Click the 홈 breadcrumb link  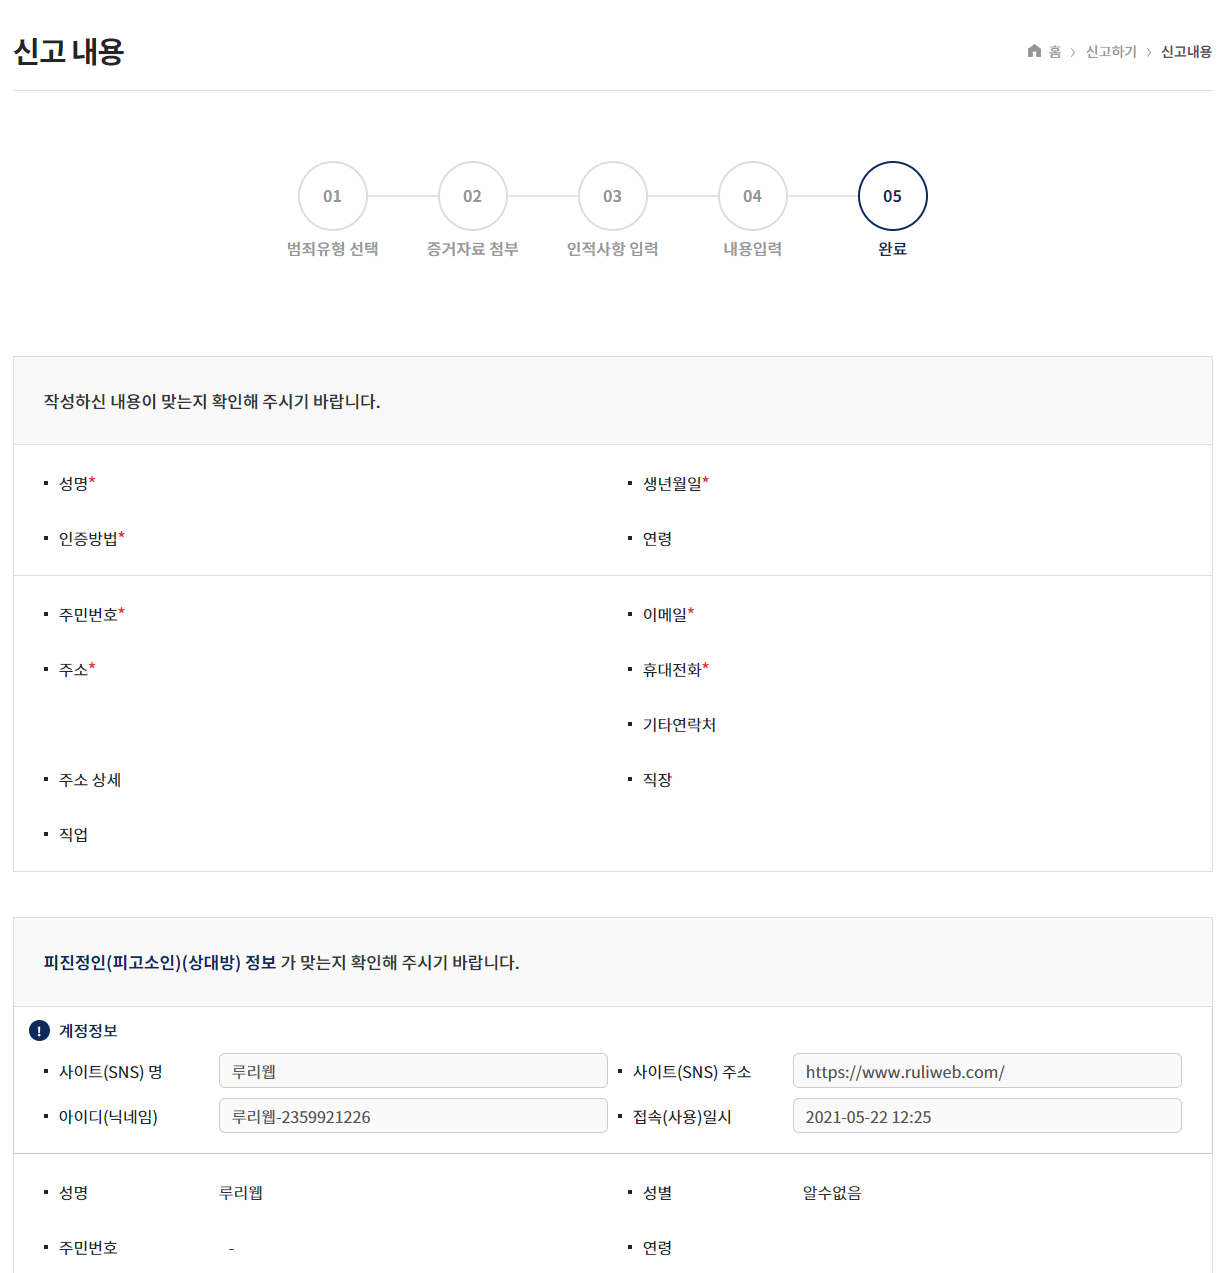1055,51
